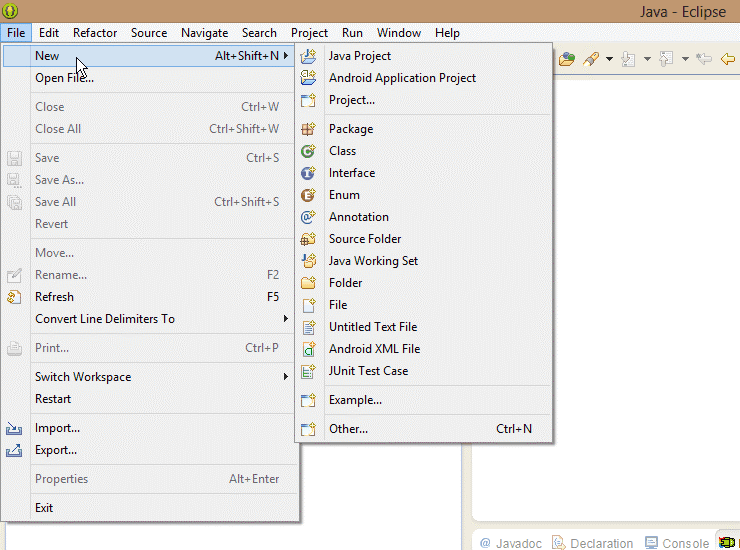Open dropdown arrow next to Previous Annotation
This screenshot has height=550, width=740.
click(x=685, y=59)
